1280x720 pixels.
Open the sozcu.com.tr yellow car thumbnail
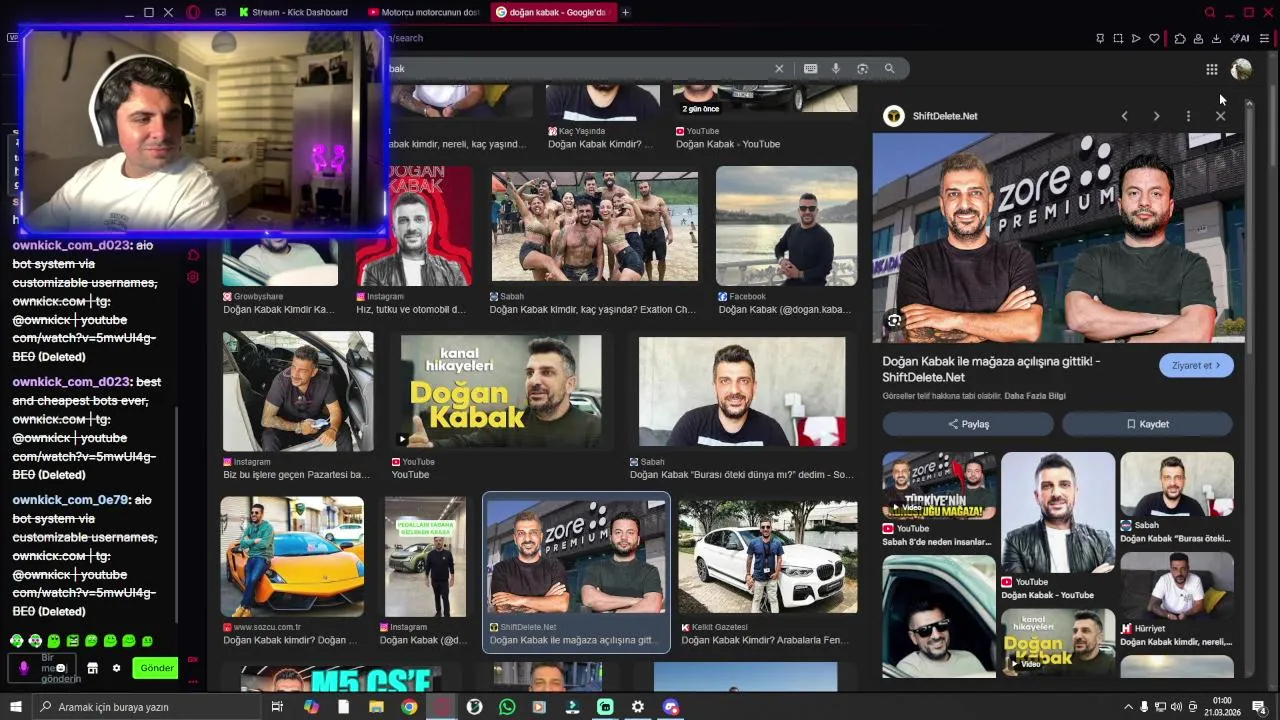pos(292,557)
